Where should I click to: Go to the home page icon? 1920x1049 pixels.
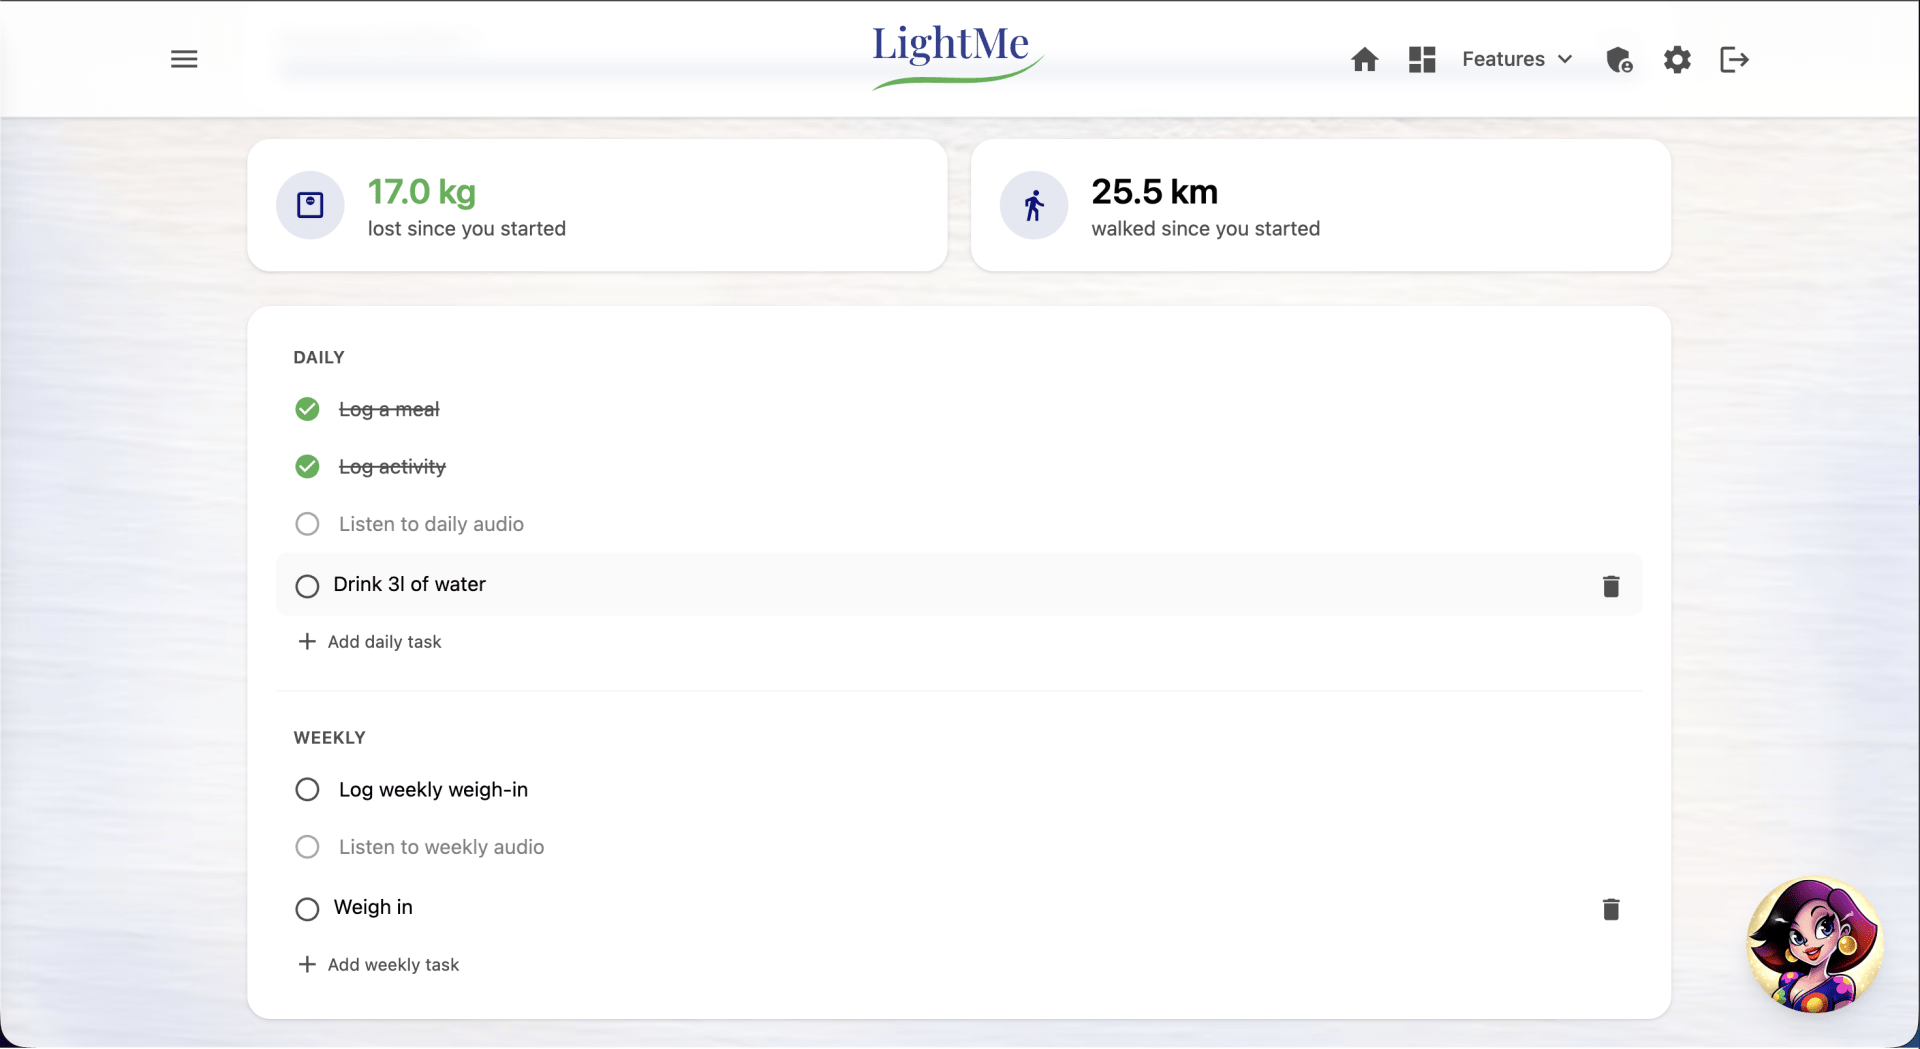click(x=1364, y=60)
